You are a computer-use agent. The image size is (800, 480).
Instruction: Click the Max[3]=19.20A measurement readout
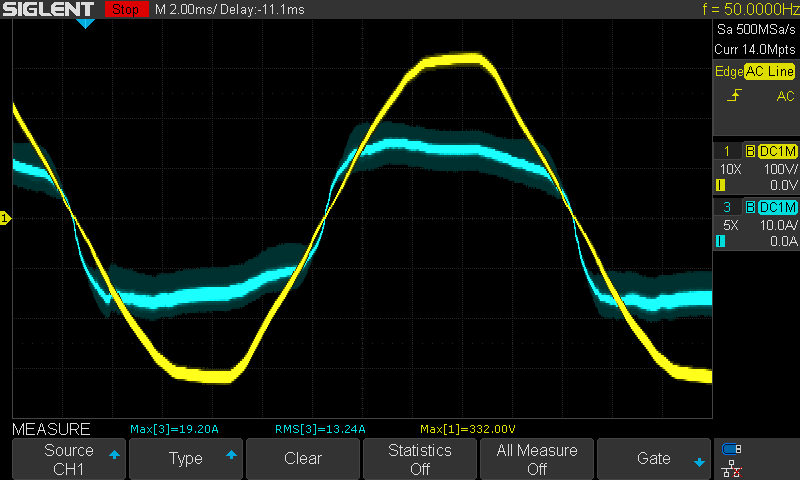coord(174,429)
